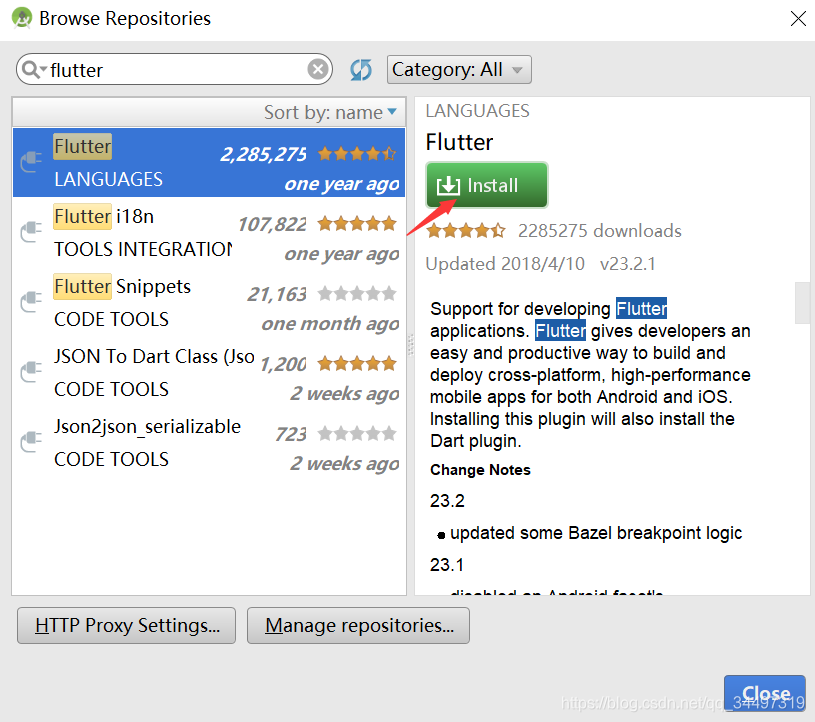The width and height of the screenshot is (815, 722).
Task: Select Flutter Snippets plugin row
Action: click(x=209, y=303)
